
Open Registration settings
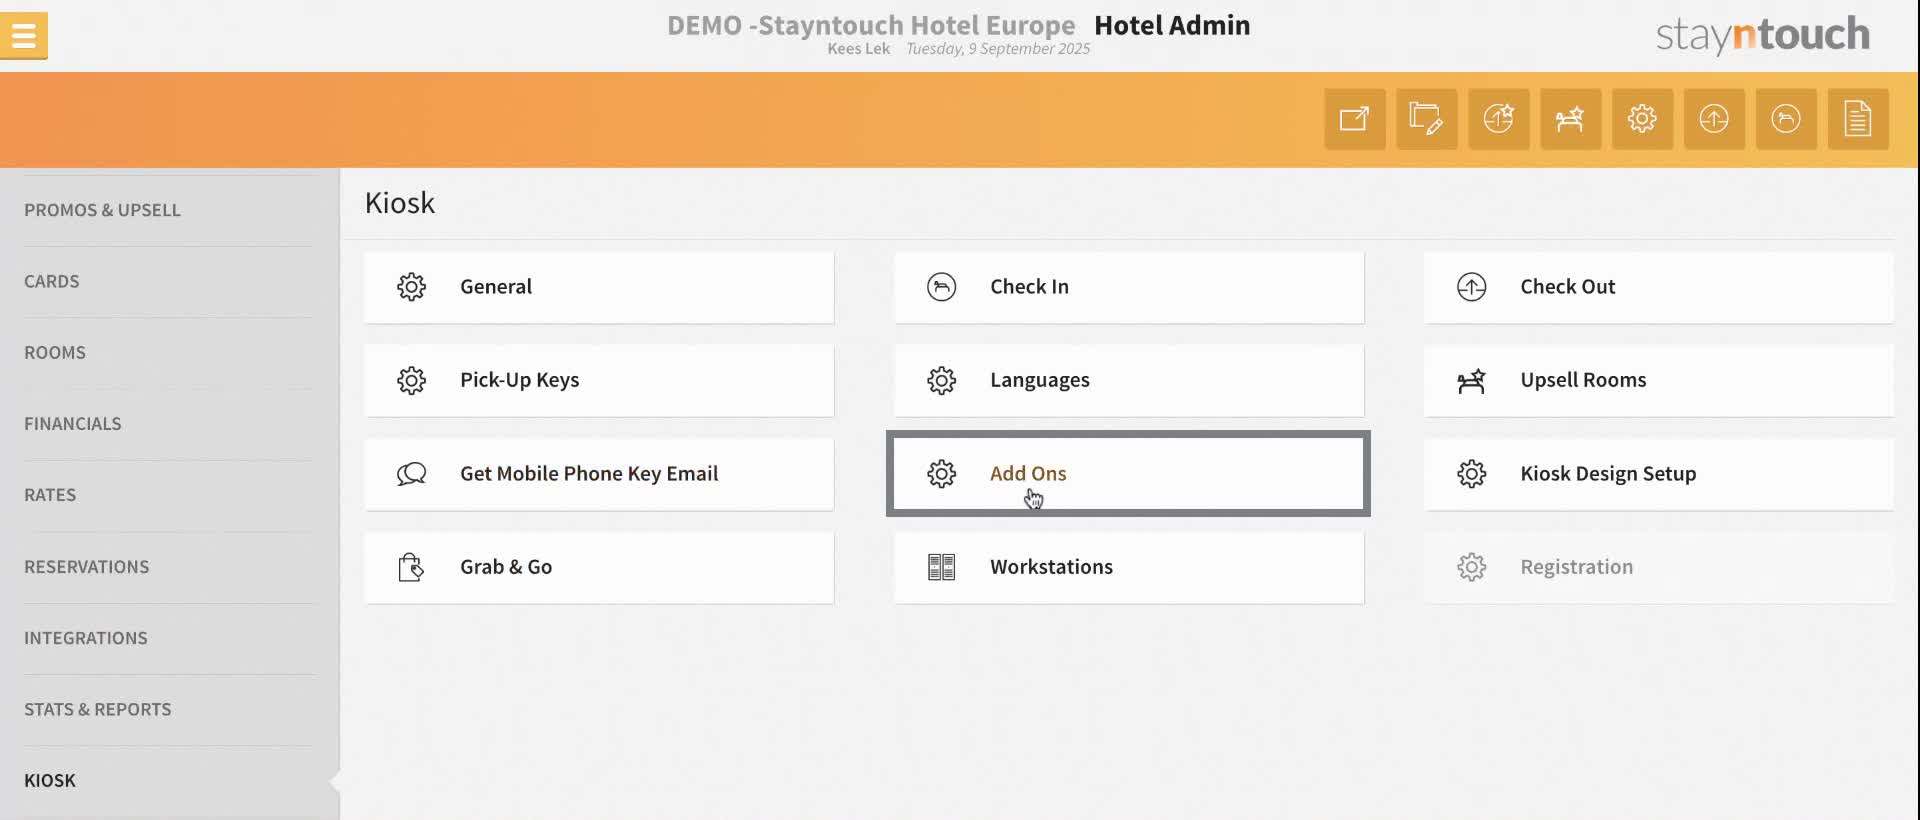click(1659, 567)
